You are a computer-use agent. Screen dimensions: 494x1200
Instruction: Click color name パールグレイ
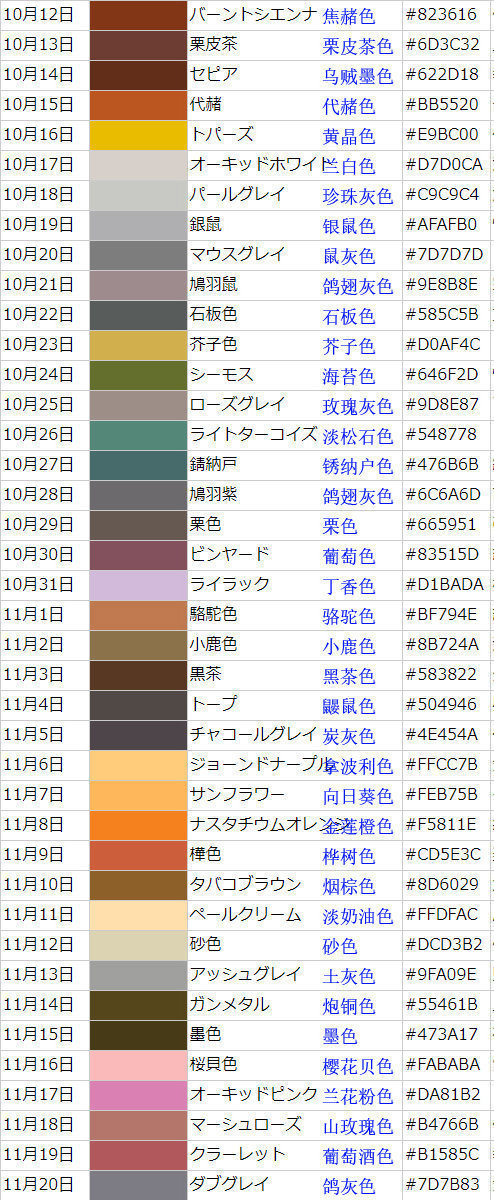[x=238, y=194]
